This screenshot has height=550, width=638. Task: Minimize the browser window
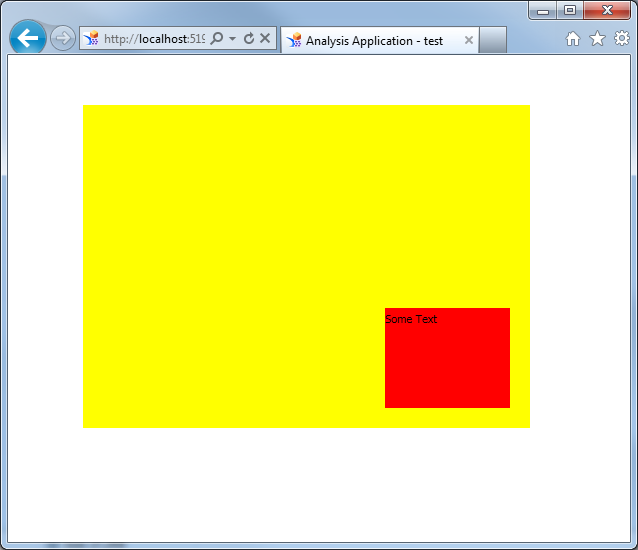tap(543, 11)
